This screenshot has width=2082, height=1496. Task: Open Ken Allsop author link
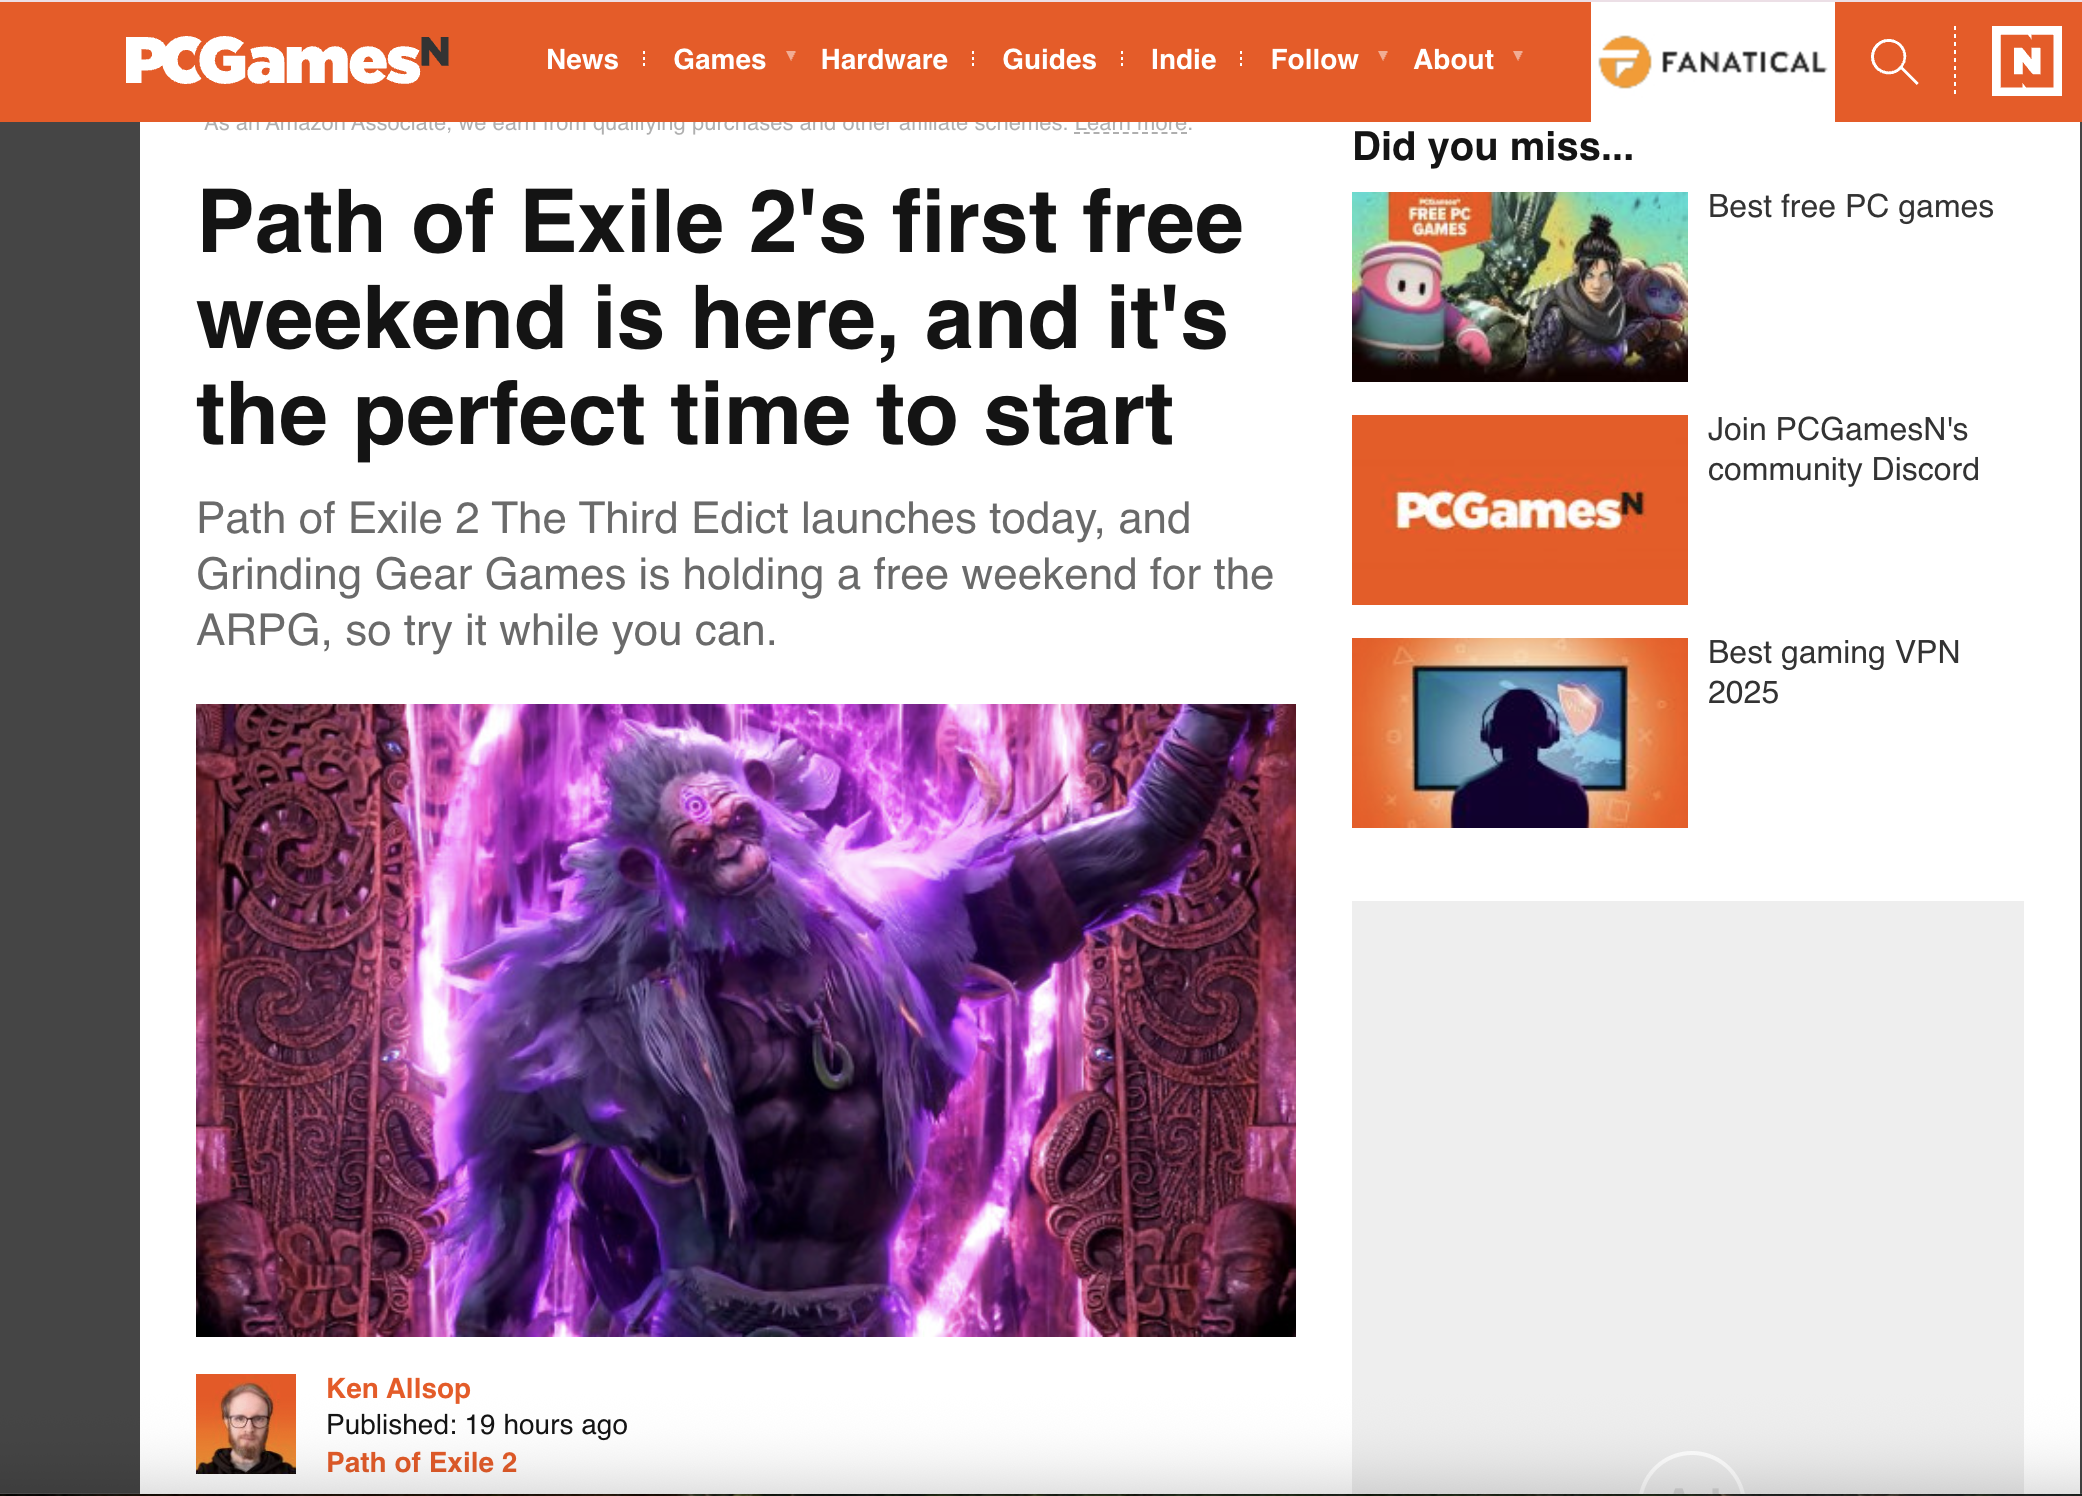tap(398, 1388)
